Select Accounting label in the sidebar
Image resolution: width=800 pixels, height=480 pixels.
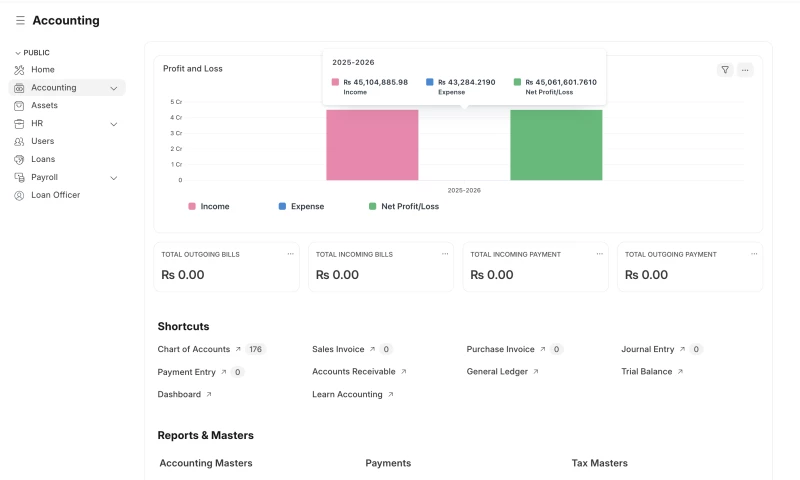(54, 87)
